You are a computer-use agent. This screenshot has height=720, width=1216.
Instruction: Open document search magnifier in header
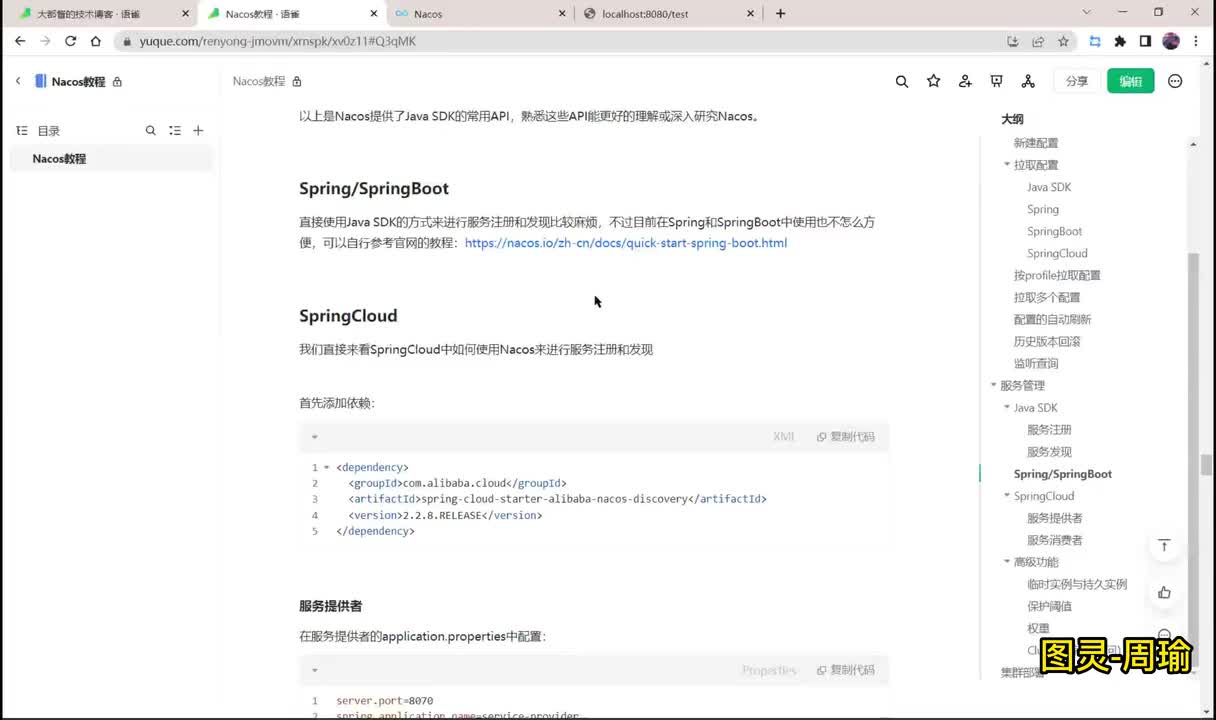click(902, 81)
